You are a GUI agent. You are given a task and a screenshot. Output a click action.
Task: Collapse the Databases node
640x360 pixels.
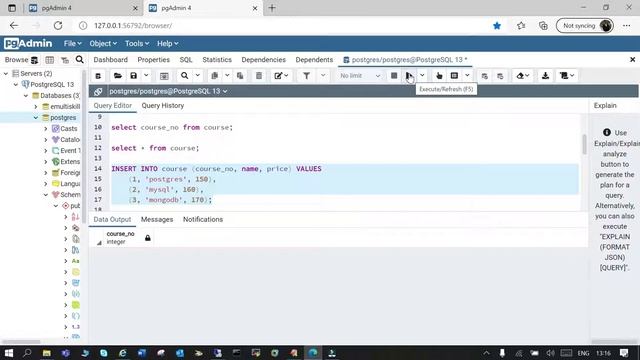click(x=26, y=96)
